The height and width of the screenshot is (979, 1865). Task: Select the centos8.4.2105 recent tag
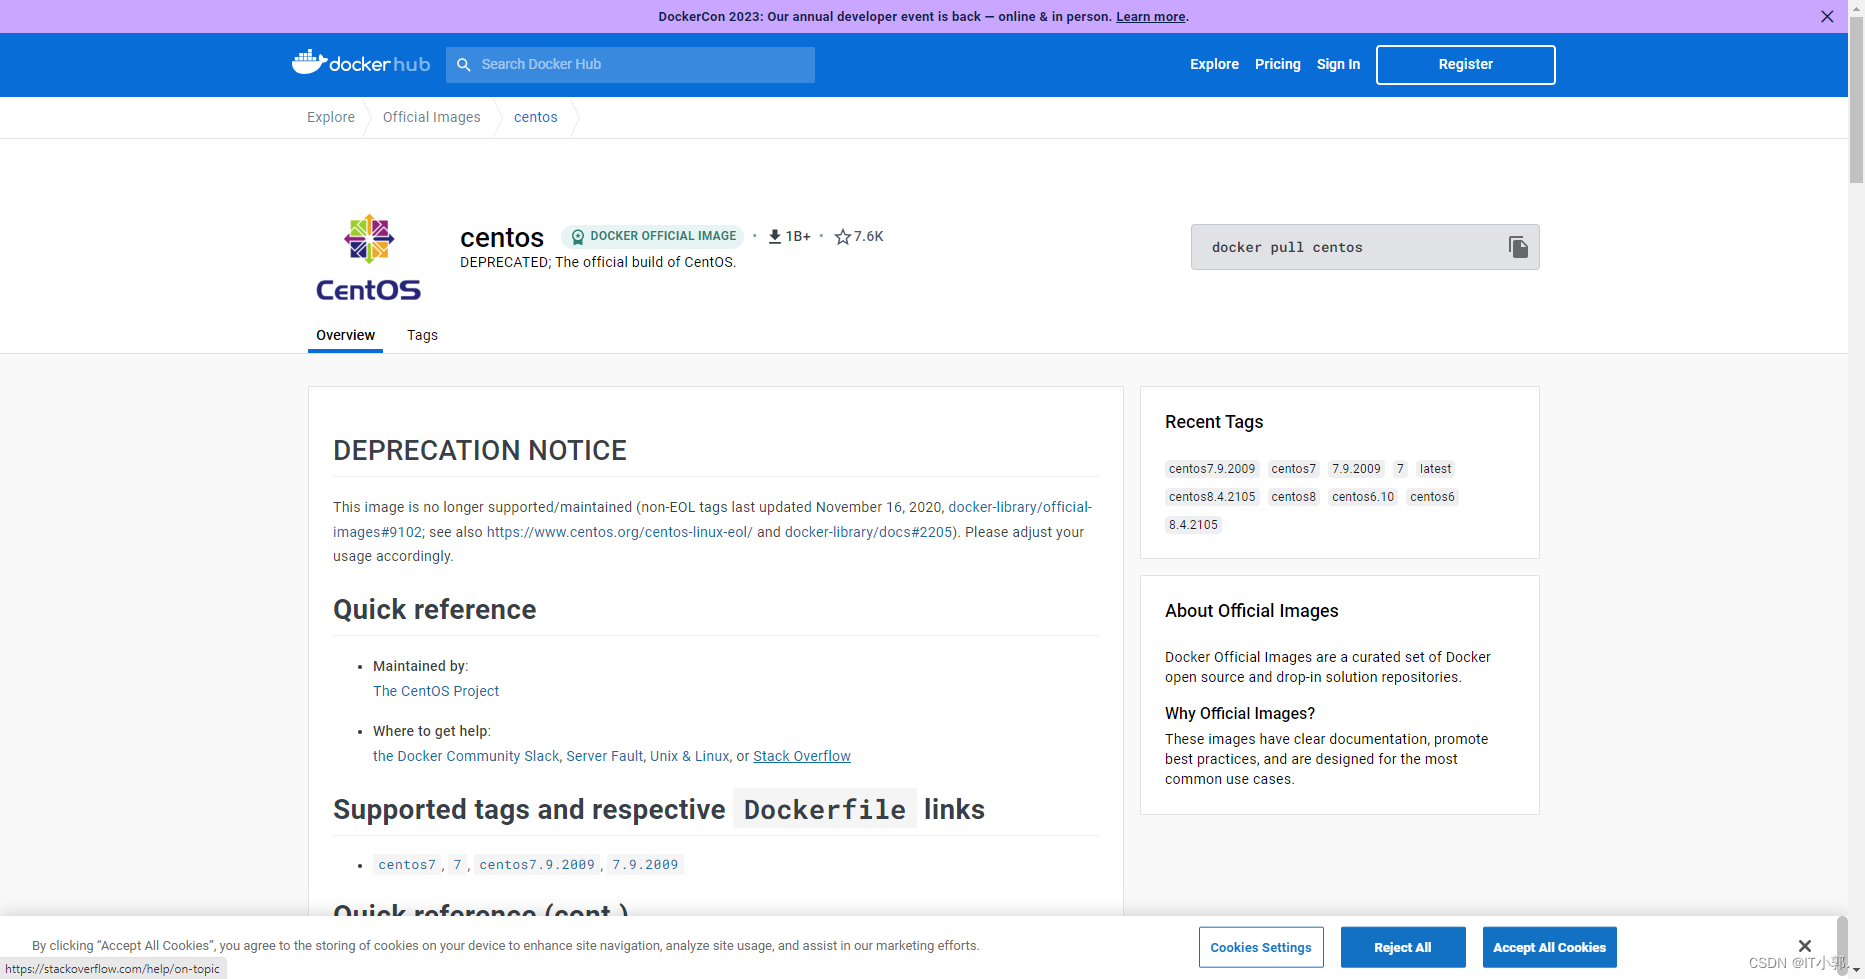(x=1212, y=497)
